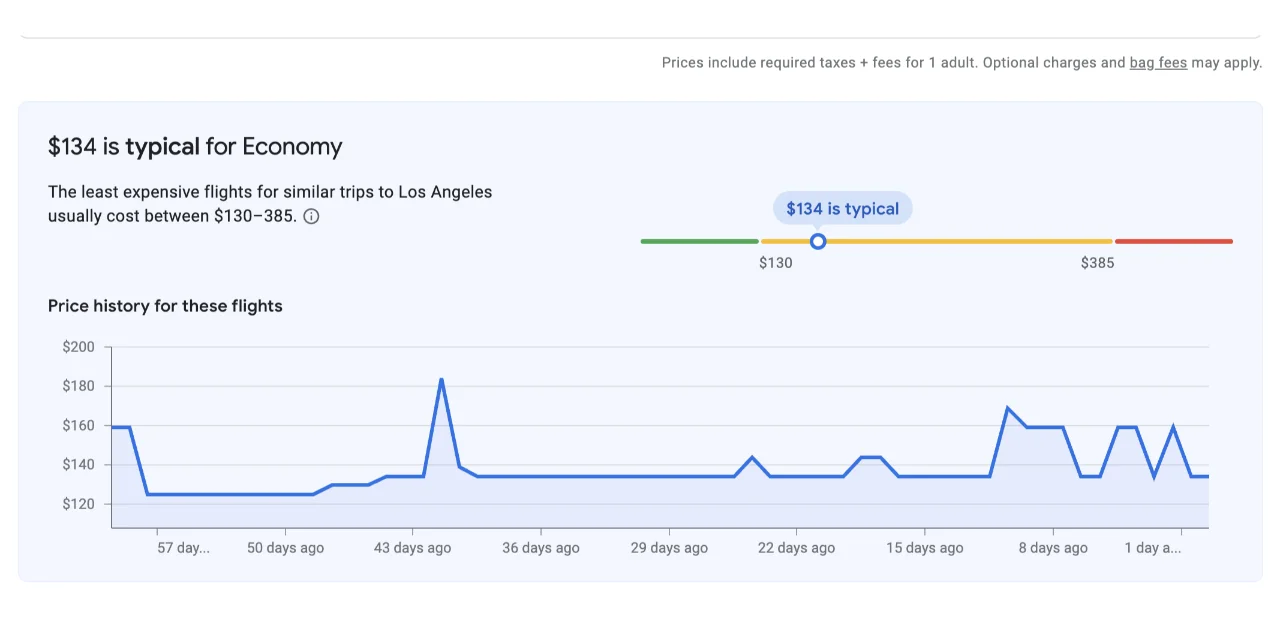Click the circular $134 marker on the price bar

pos(818,241)
